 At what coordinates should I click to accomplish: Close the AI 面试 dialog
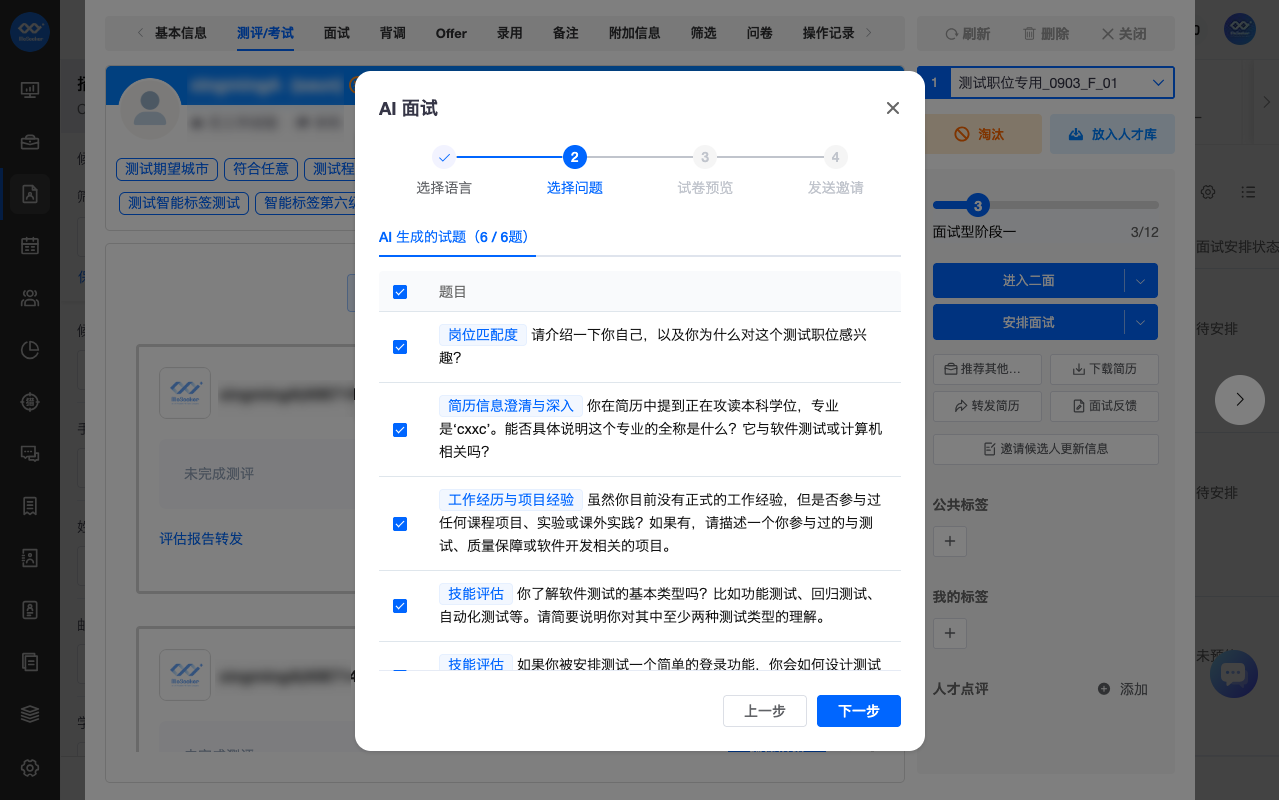(x=893, y=108)
